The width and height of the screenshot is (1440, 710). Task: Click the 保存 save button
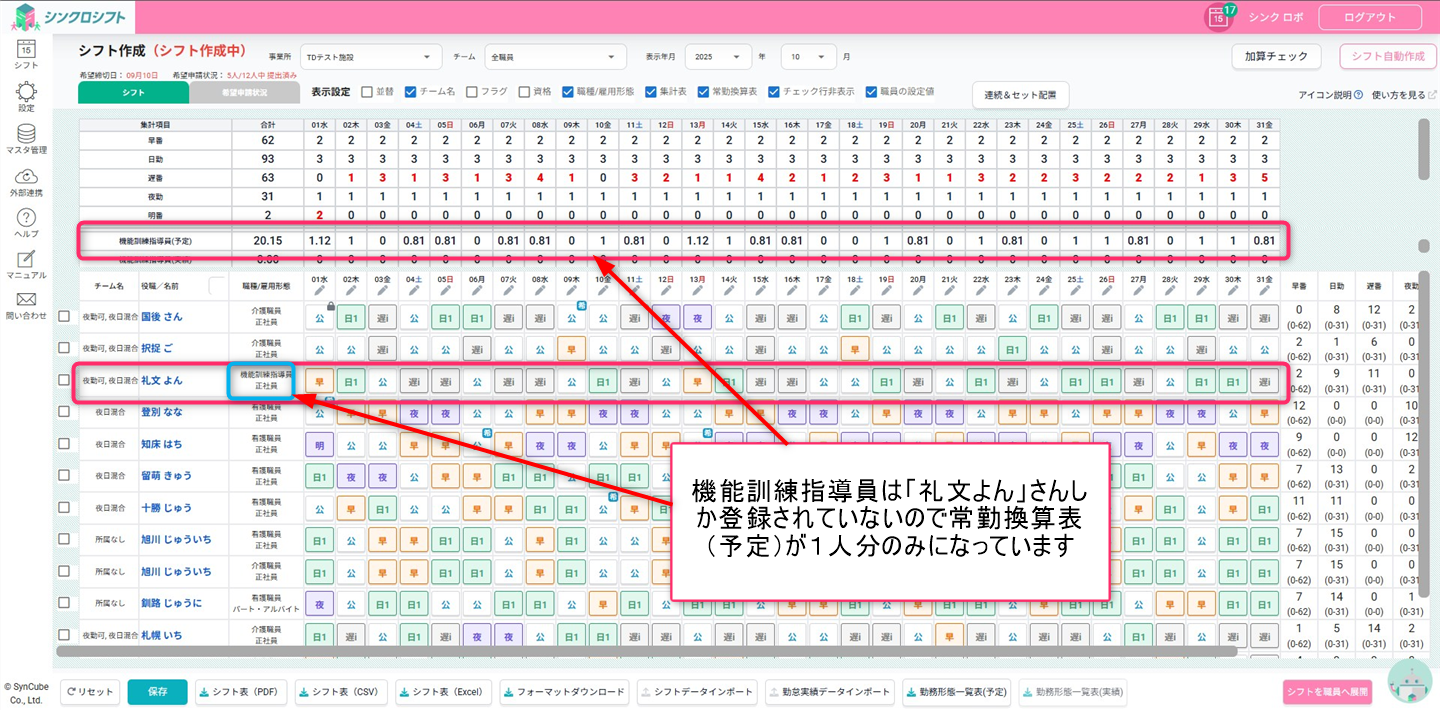(157, 692)
